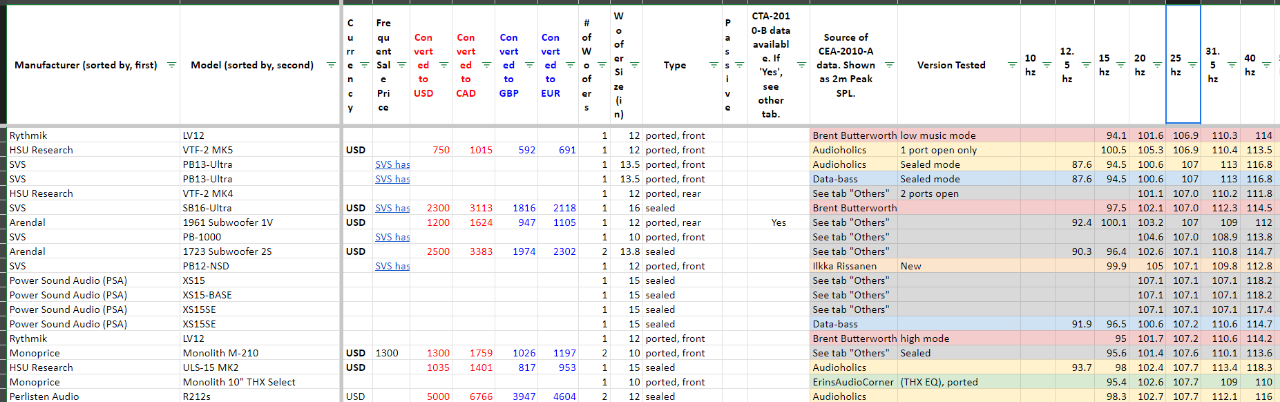This screenshot has height=402, width=1280.
Task: Open the filter icon for Model column
Action: 333,65
